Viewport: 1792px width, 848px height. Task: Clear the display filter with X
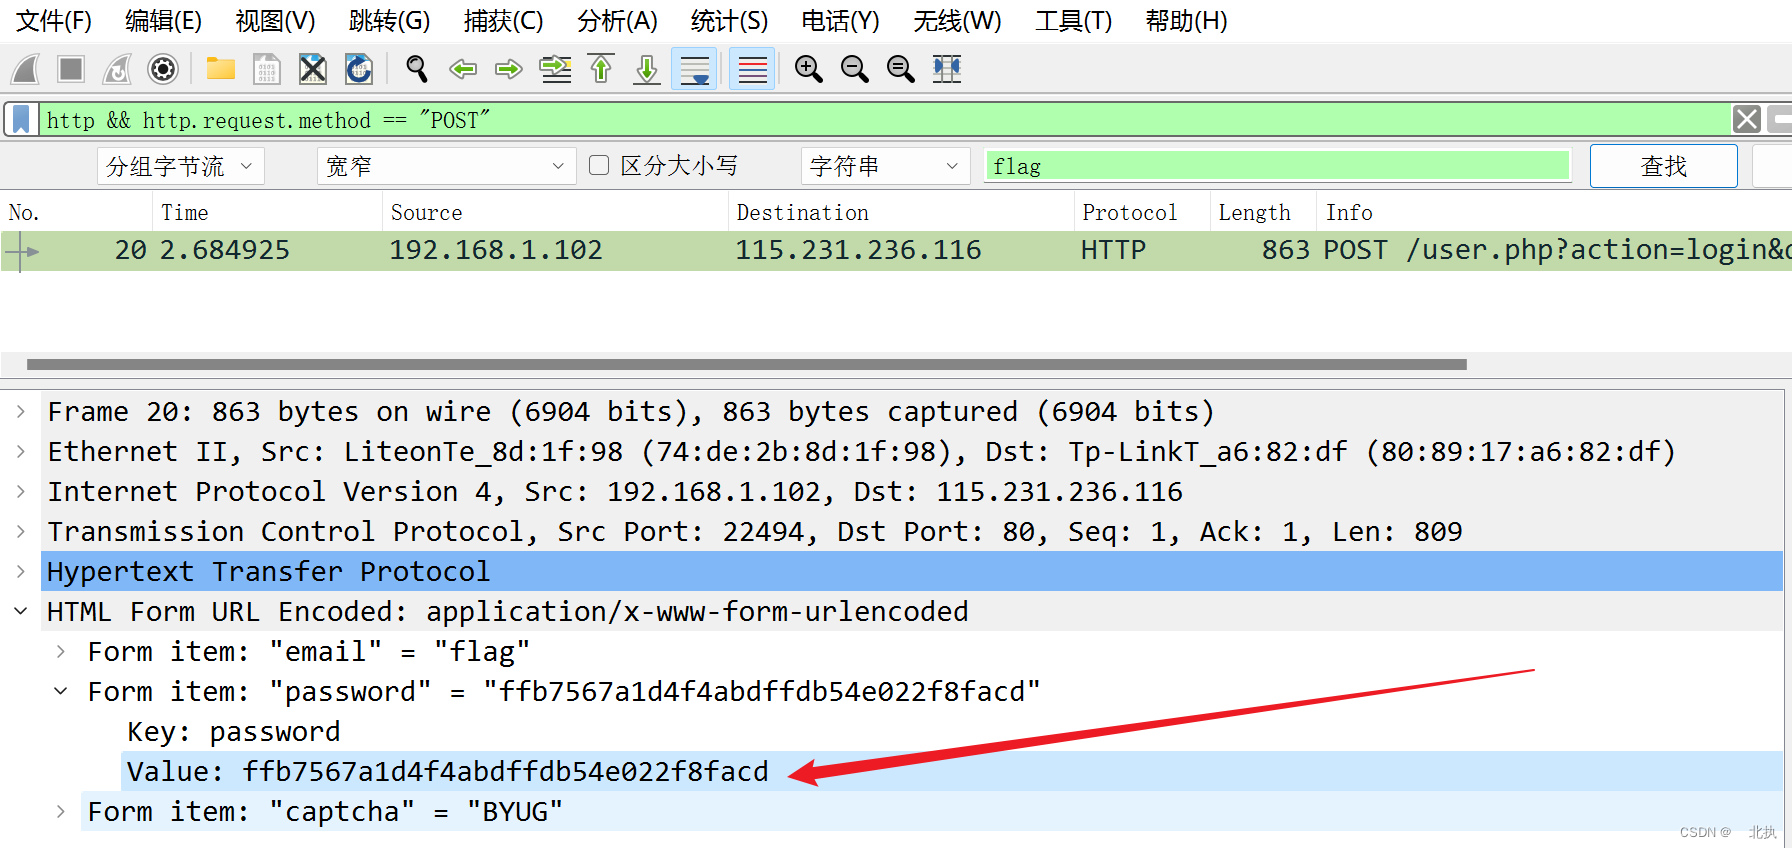(x=1747, y=120)
